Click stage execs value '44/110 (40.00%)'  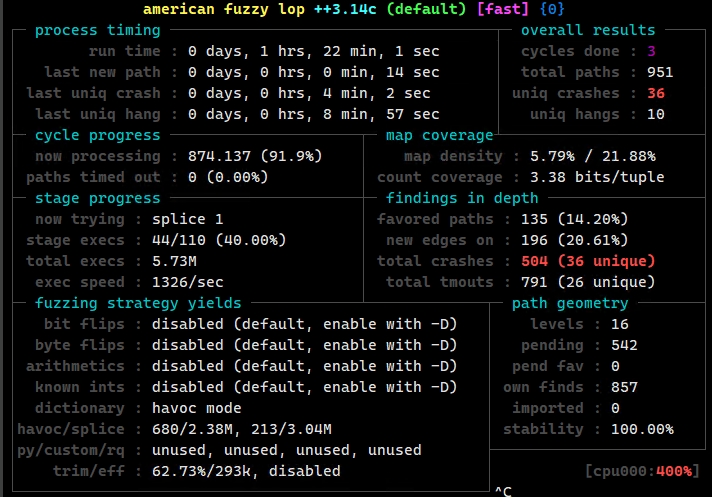pyautogui.click(x=219, y=240)
